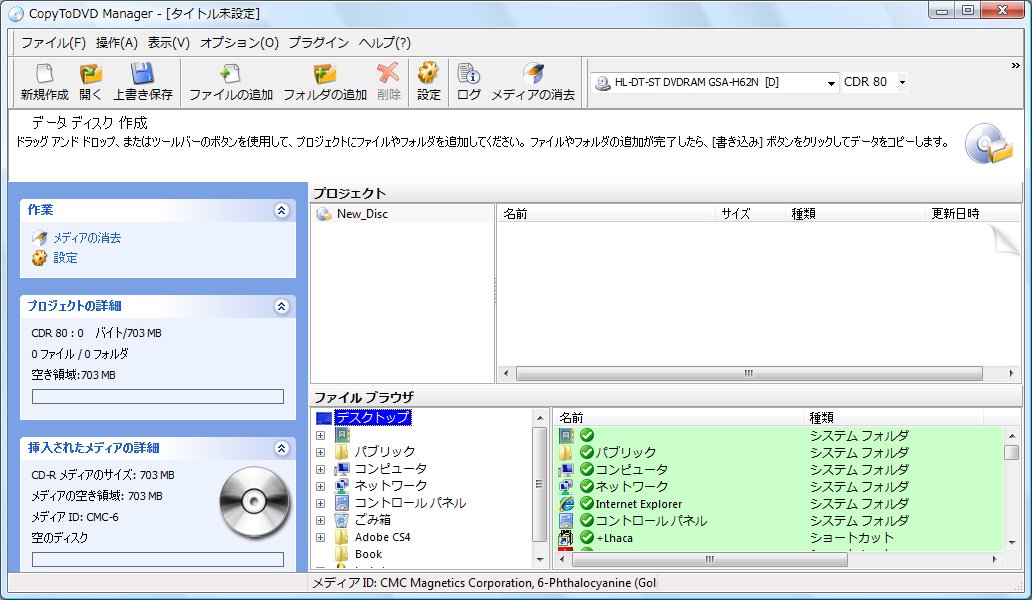Click the inserted media usage progress bar

pyautogui.click(x=158, y=559)
